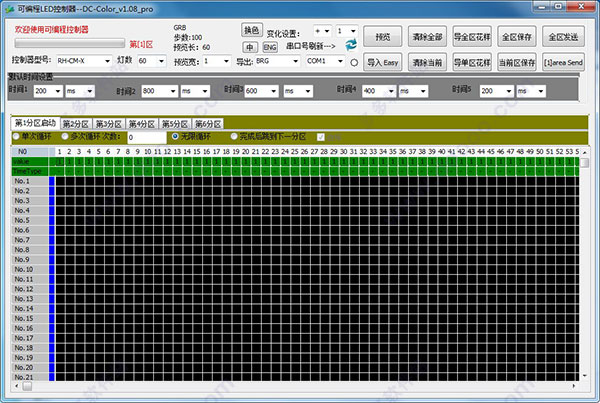
Task: Click the 导入 Easy button
Action: pyautogui.click(x=383, y=62)
